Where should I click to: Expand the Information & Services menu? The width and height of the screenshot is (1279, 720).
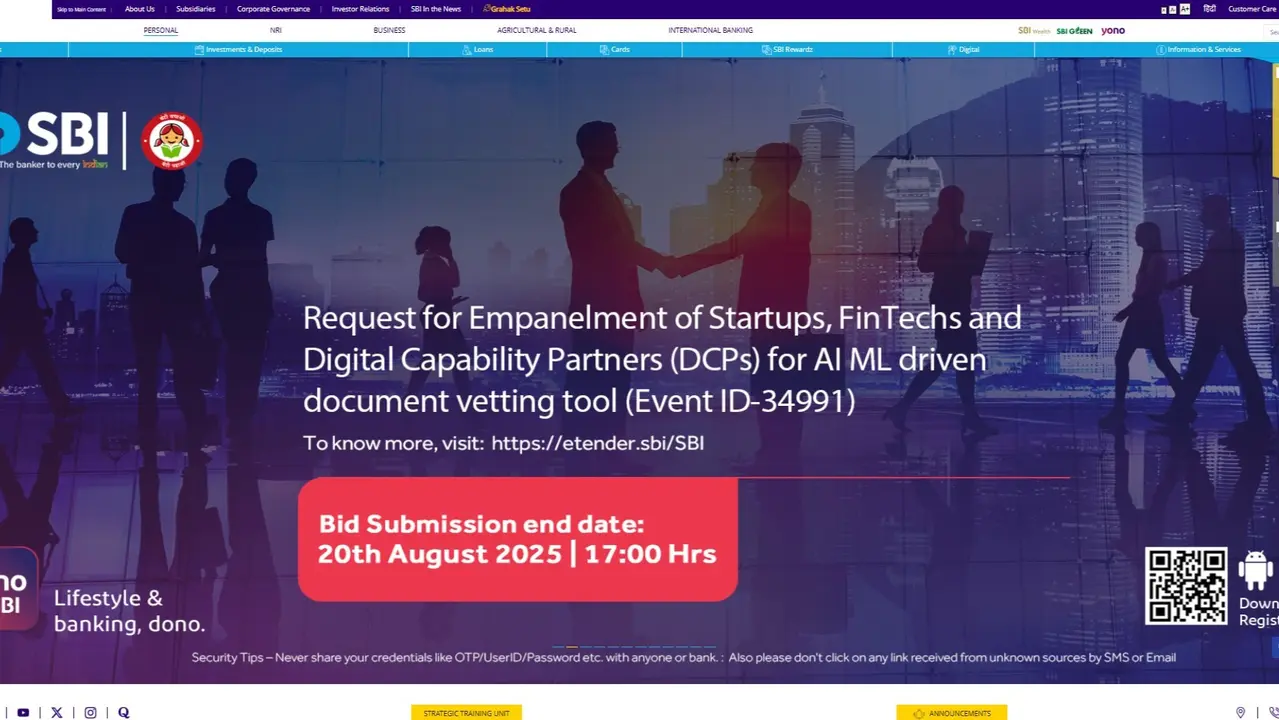click(x=1198, y=49)
